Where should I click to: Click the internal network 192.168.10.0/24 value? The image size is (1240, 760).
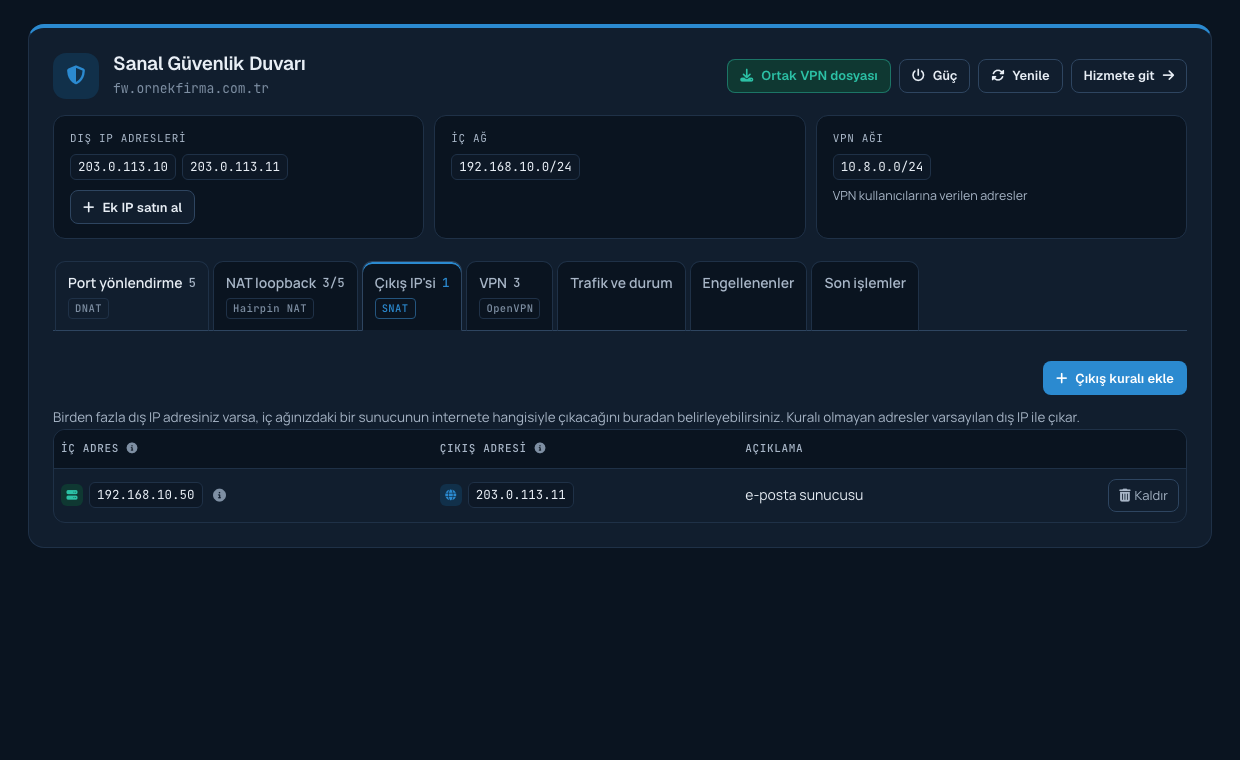[x=515, y=167]
